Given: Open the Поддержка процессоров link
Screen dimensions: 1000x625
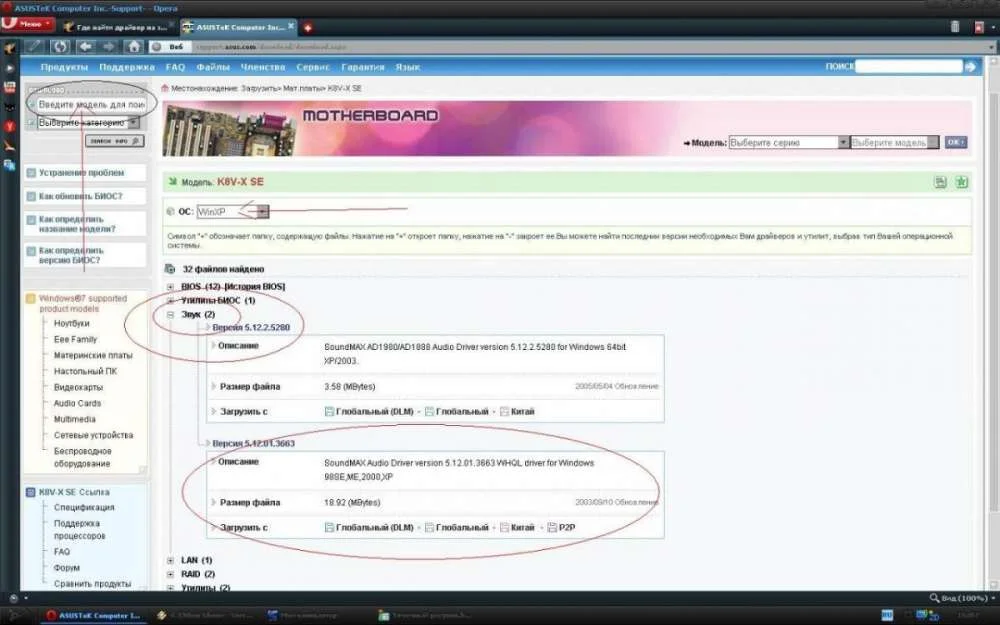Looking at the screenshot, I should (80, 529).
